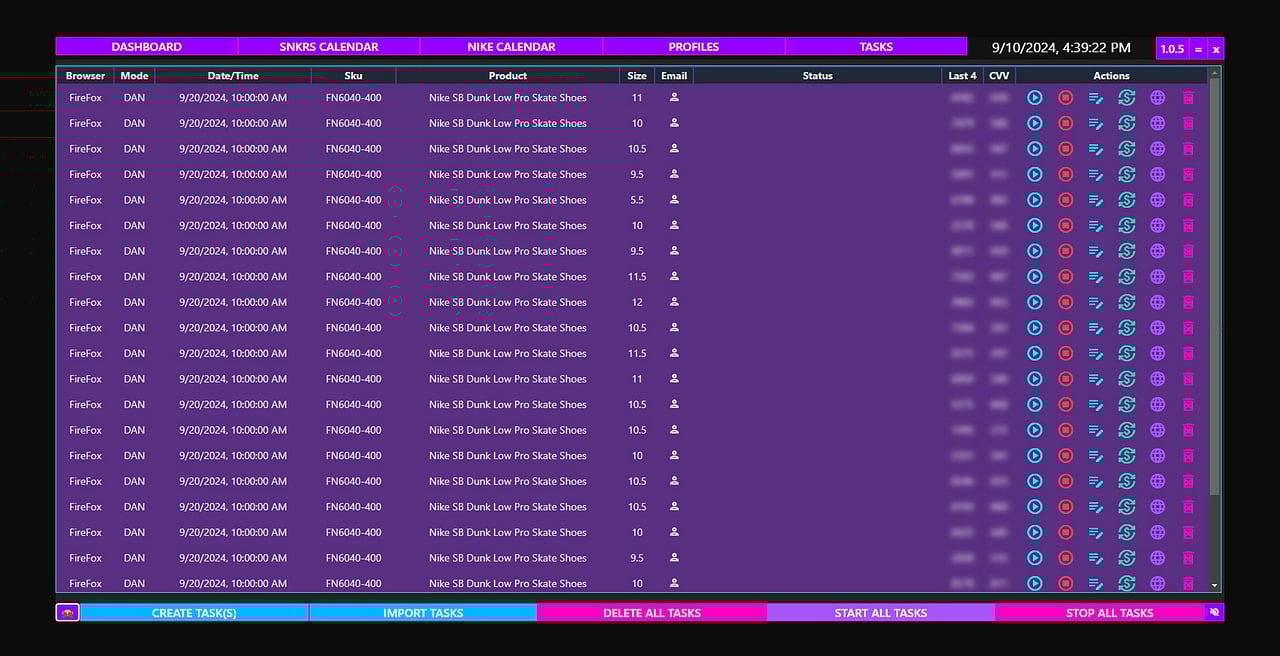Click the Actions column header

pyautogui.click(x=1111, y=75)
